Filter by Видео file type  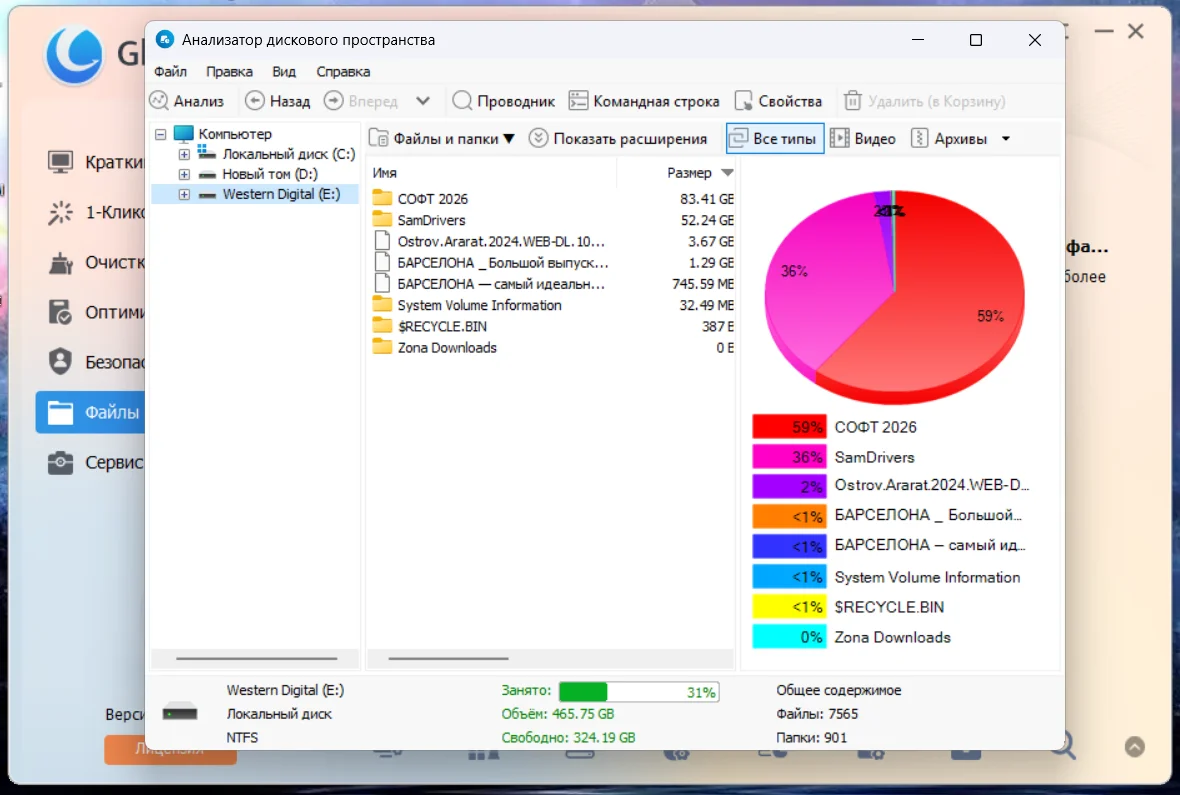[862, 139]
